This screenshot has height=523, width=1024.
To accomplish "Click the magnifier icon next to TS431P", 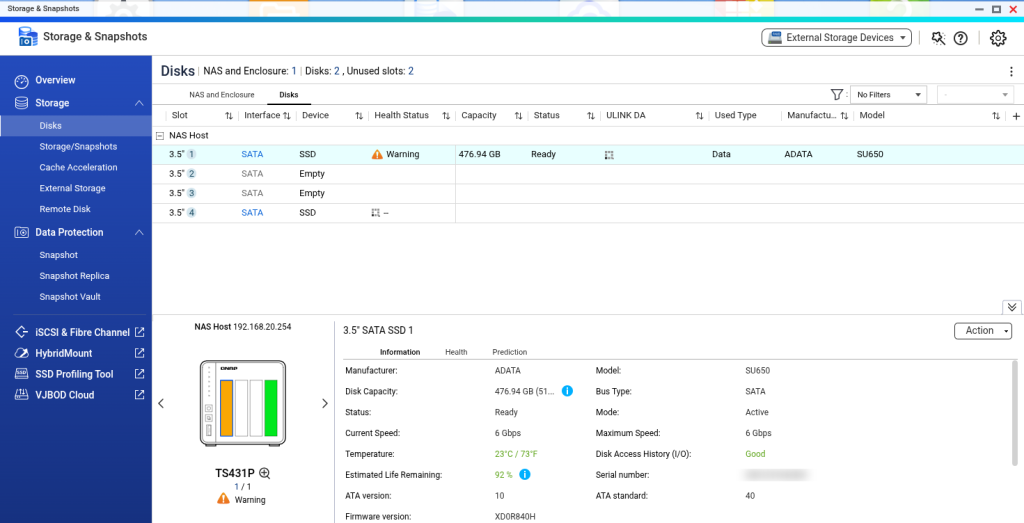I will point(265,473).
